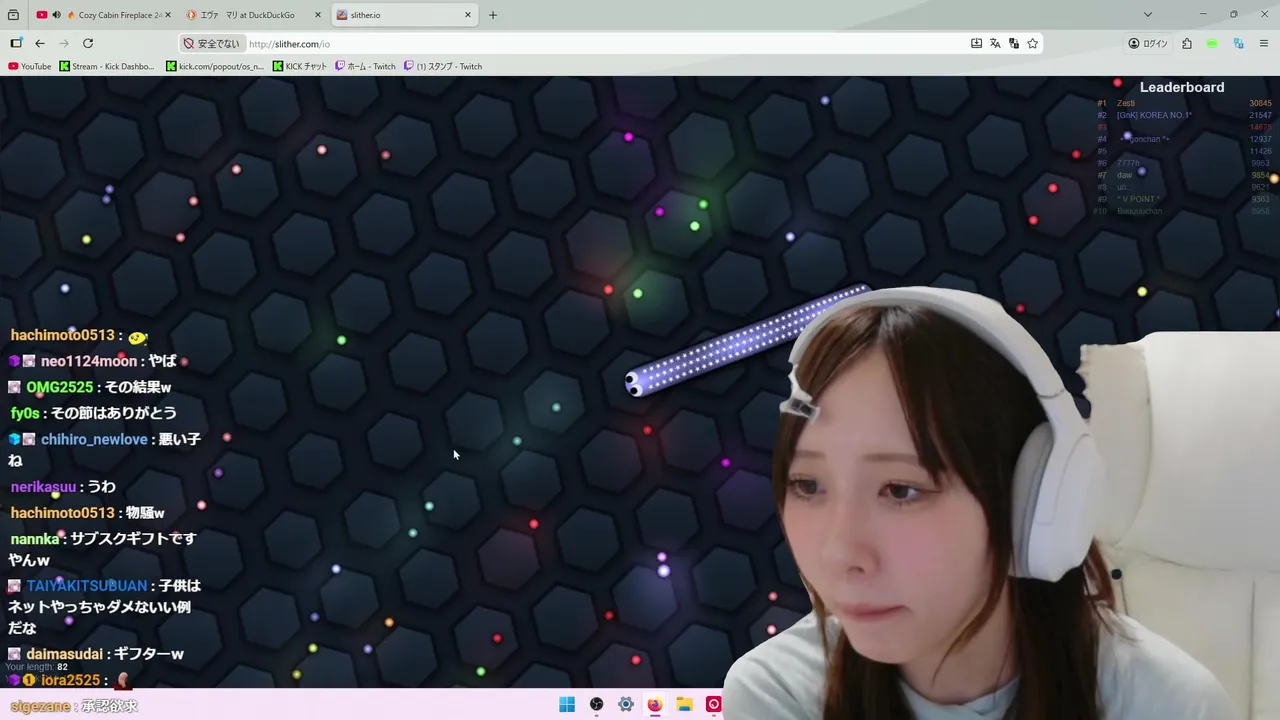1280x720 pixels.
Task: Click leaderboard entry 7777h
Action: pyautogui.click(x=1128, y=163)
